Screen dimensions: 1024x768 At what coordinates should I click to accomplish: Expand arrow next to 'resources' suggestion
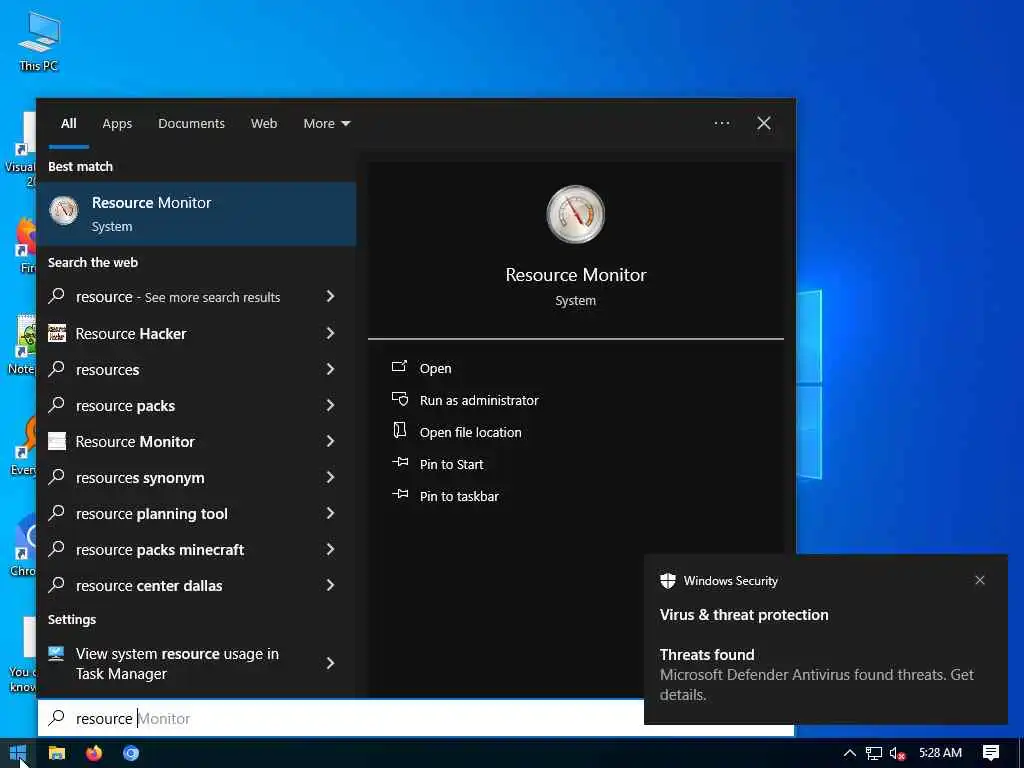[330, 369]
